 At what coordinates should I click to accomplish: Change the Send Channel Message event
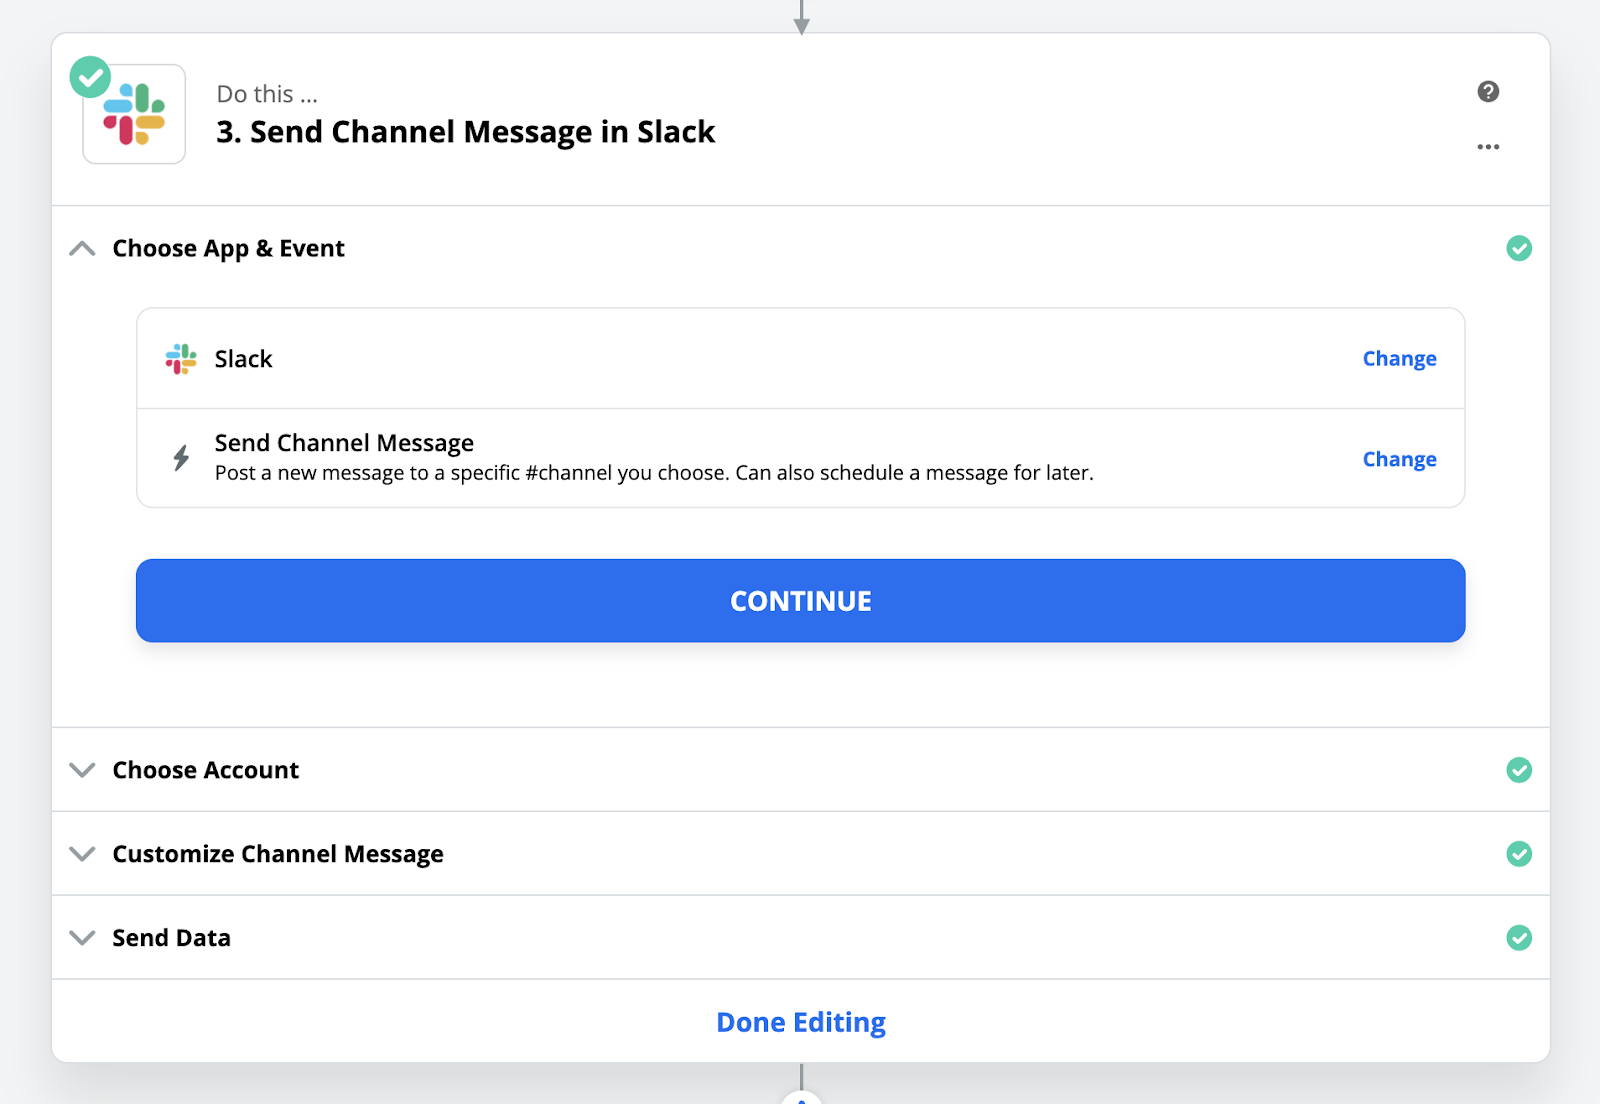click(1399, 459)
